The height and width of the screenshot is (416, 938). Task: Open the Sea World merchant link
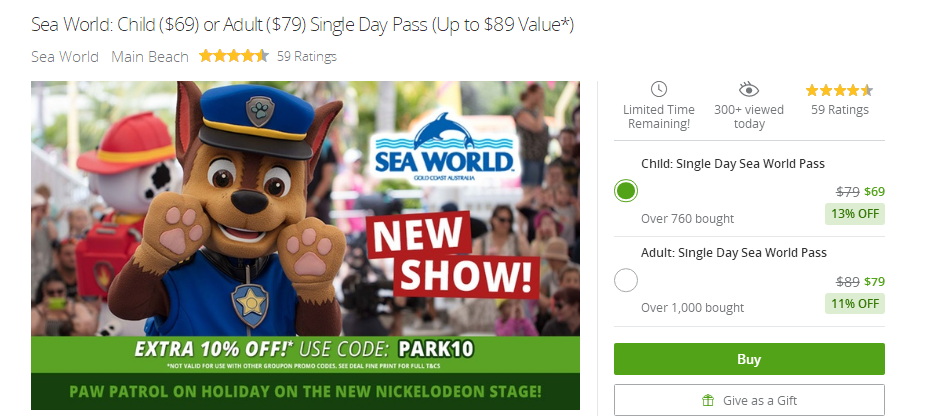click(x=65, y=57)
